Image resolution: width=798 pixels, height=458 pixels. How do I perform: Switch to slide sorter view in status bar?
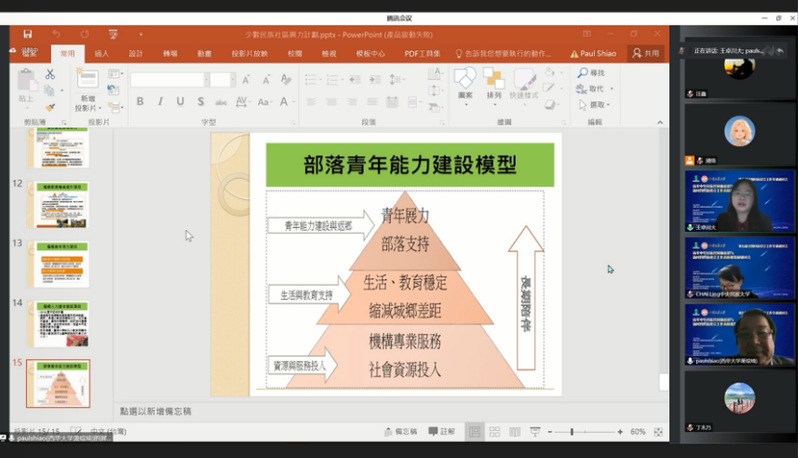pos(493,431)
